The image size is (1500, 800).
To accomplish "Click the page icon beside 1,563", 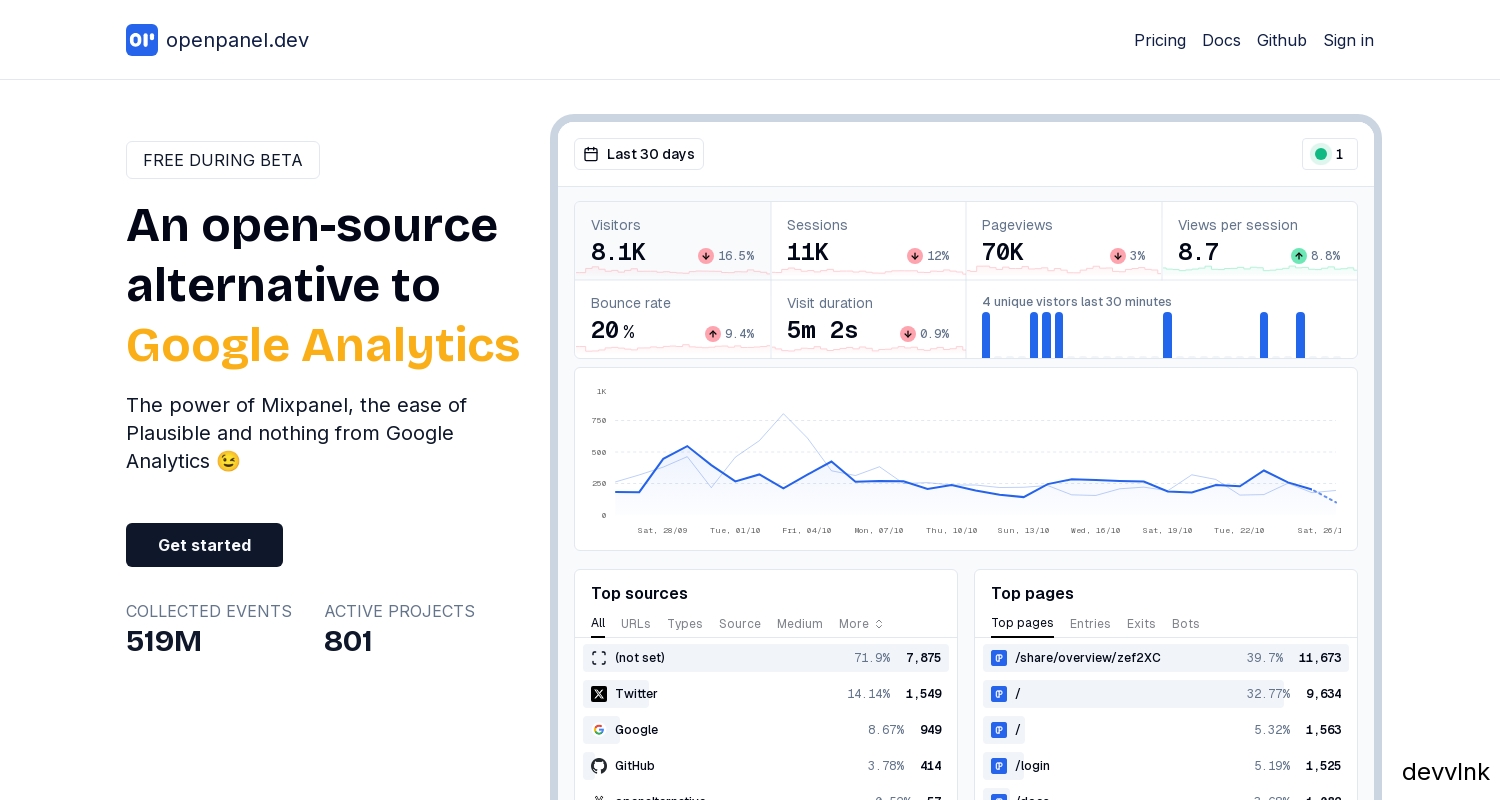I will [999, 730].
